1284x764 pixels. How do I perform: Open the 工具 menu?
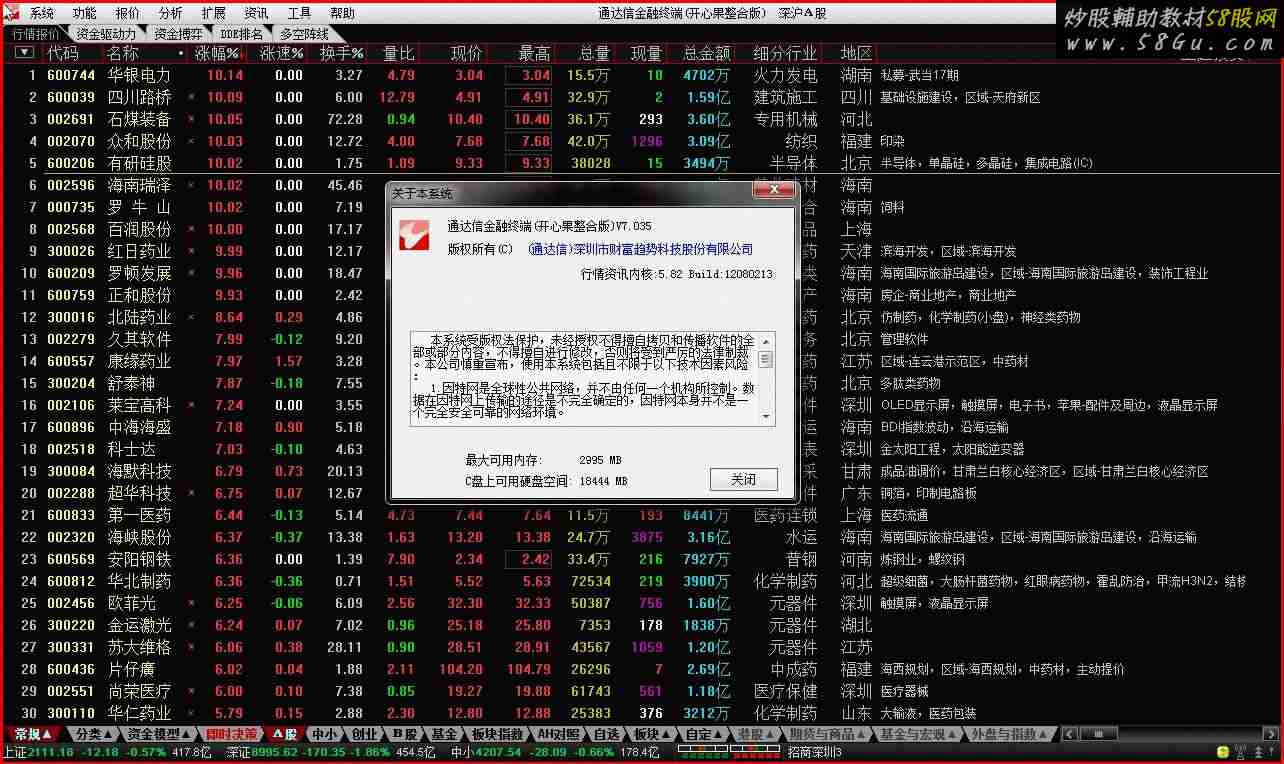pyautogui.click(x=300, y=13)
